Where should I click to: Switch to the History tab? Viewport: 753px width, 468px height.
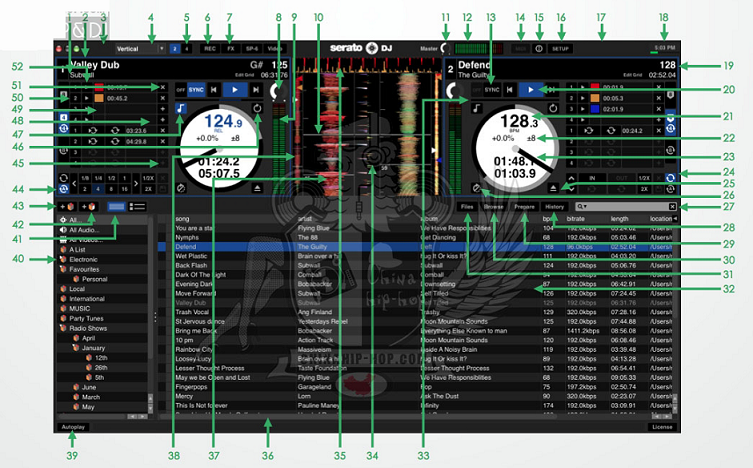(555, 205)
